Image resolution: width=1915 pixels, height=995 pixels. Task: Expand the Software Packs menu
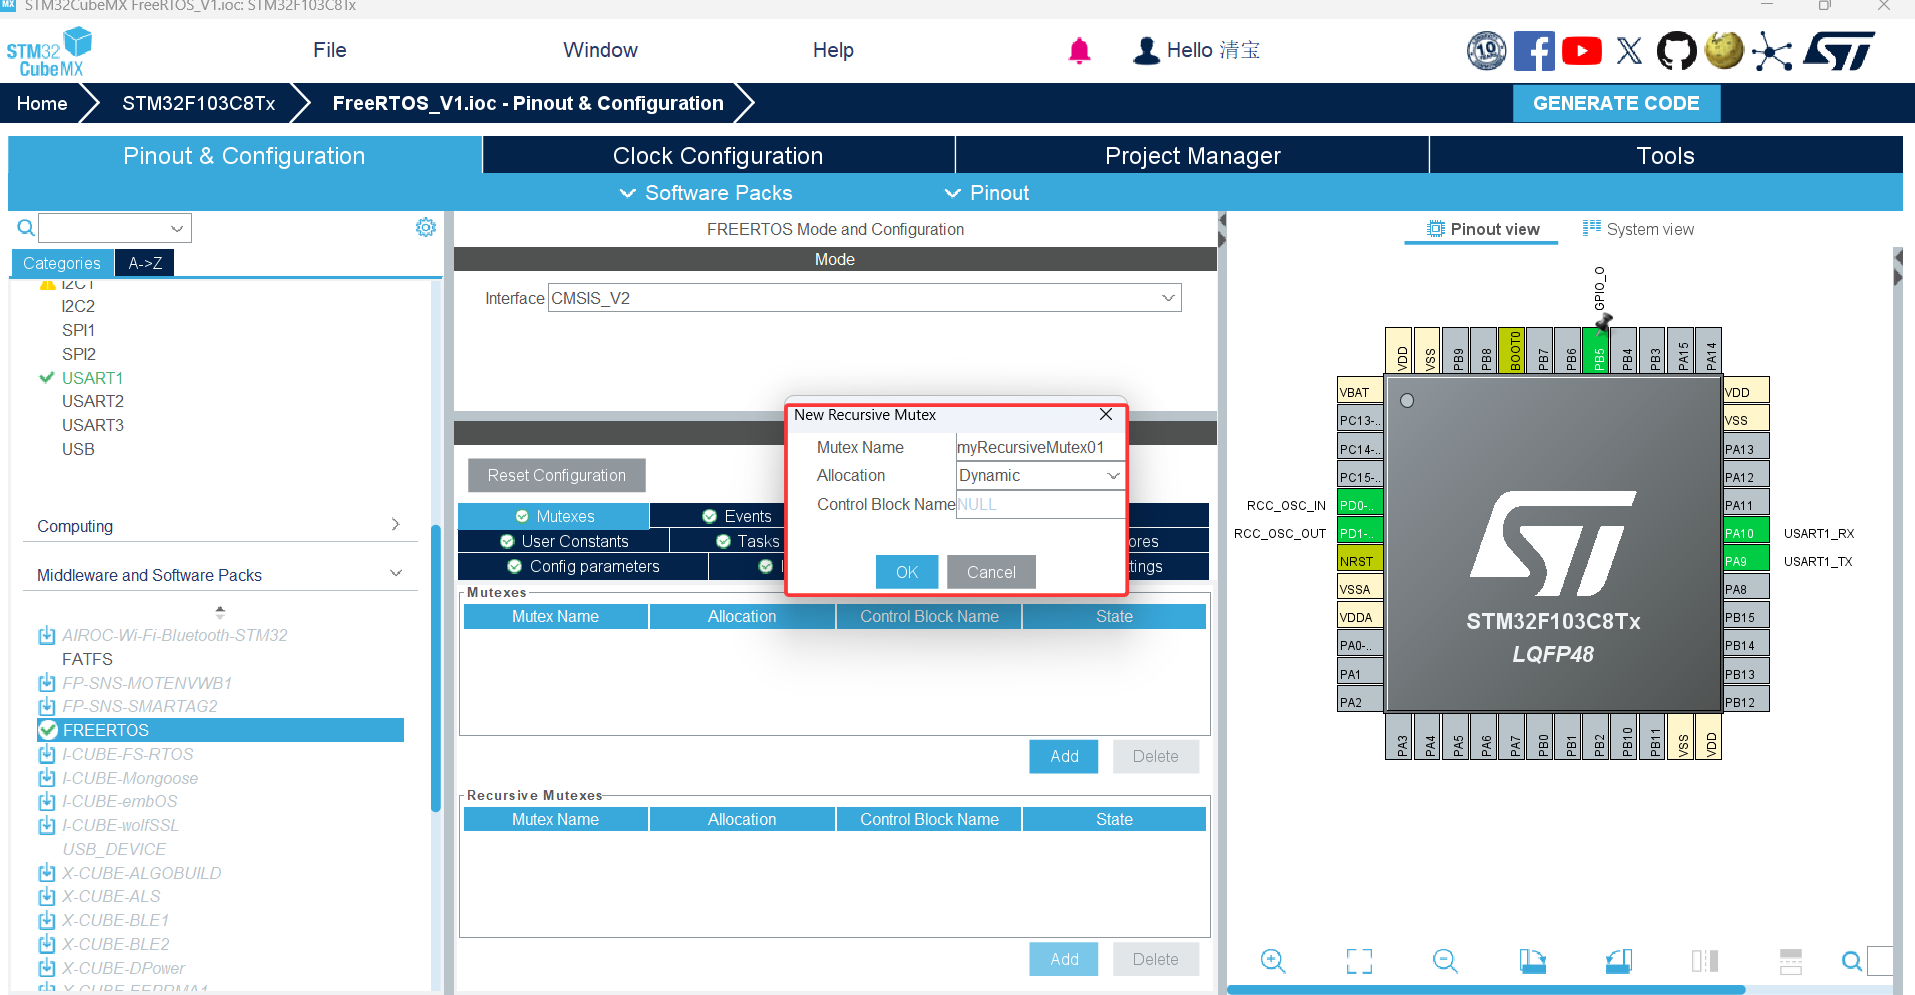point(706,193)
